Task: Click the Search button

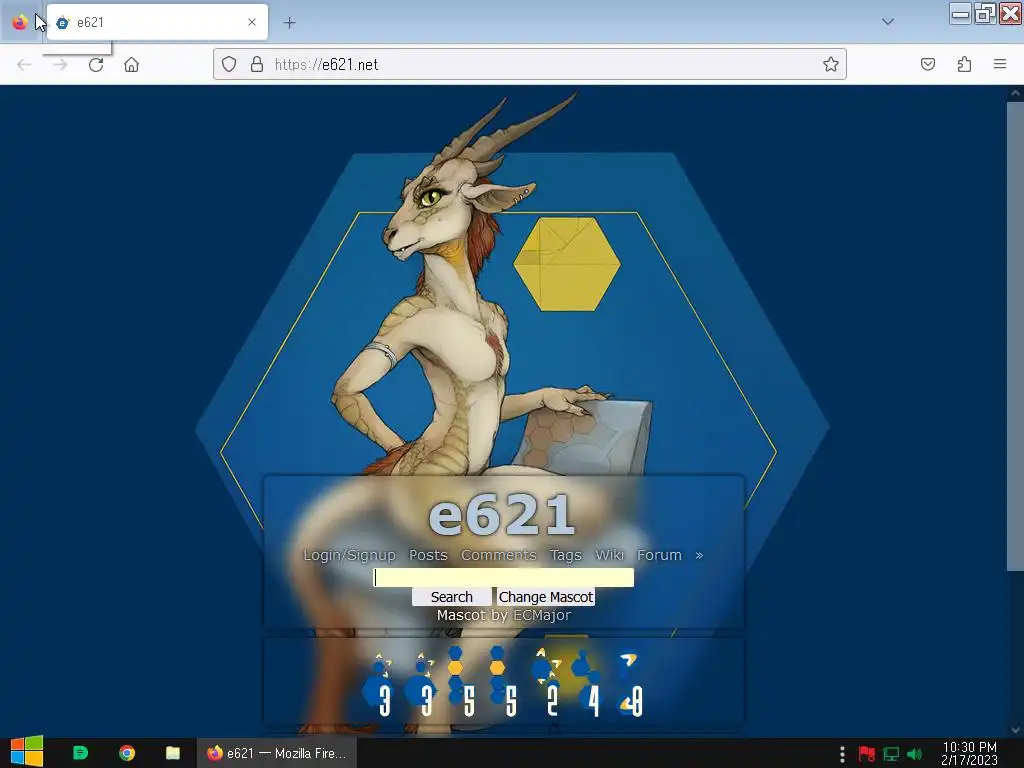Action: coord(451,597)
